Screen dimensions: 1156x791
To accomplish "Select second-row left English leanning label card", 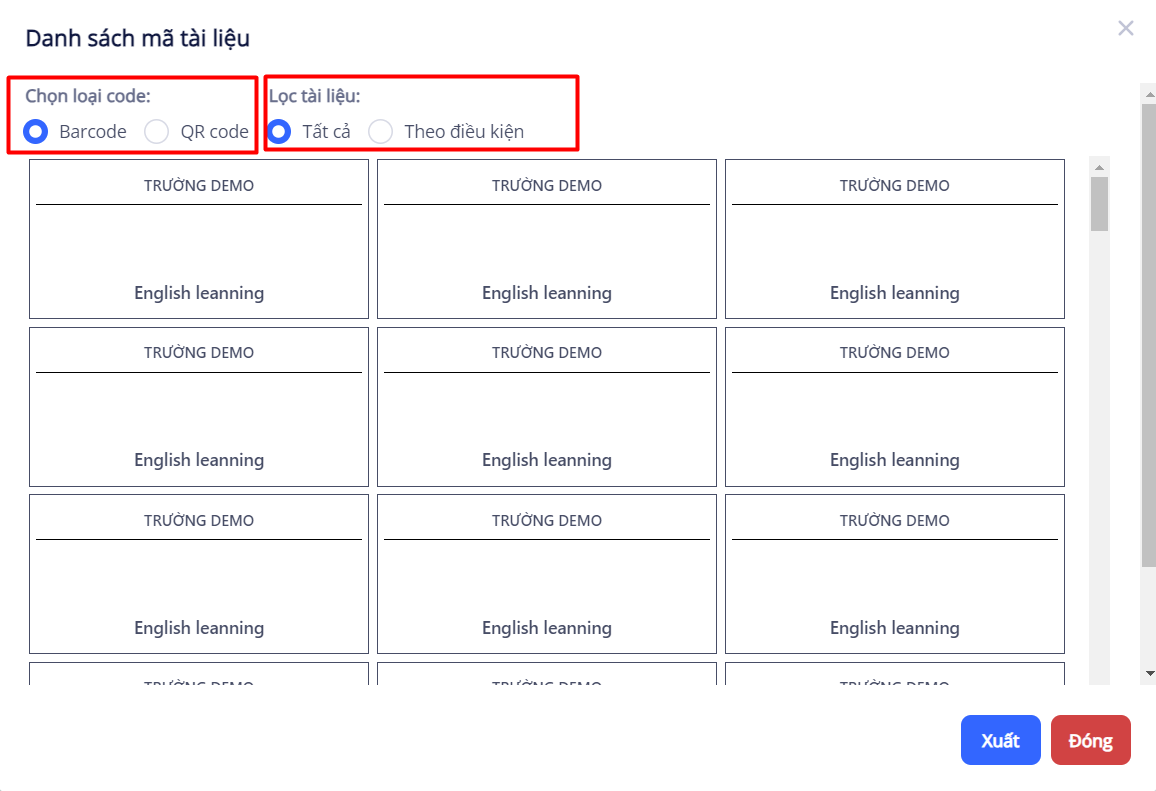I will tap(199, 407).
